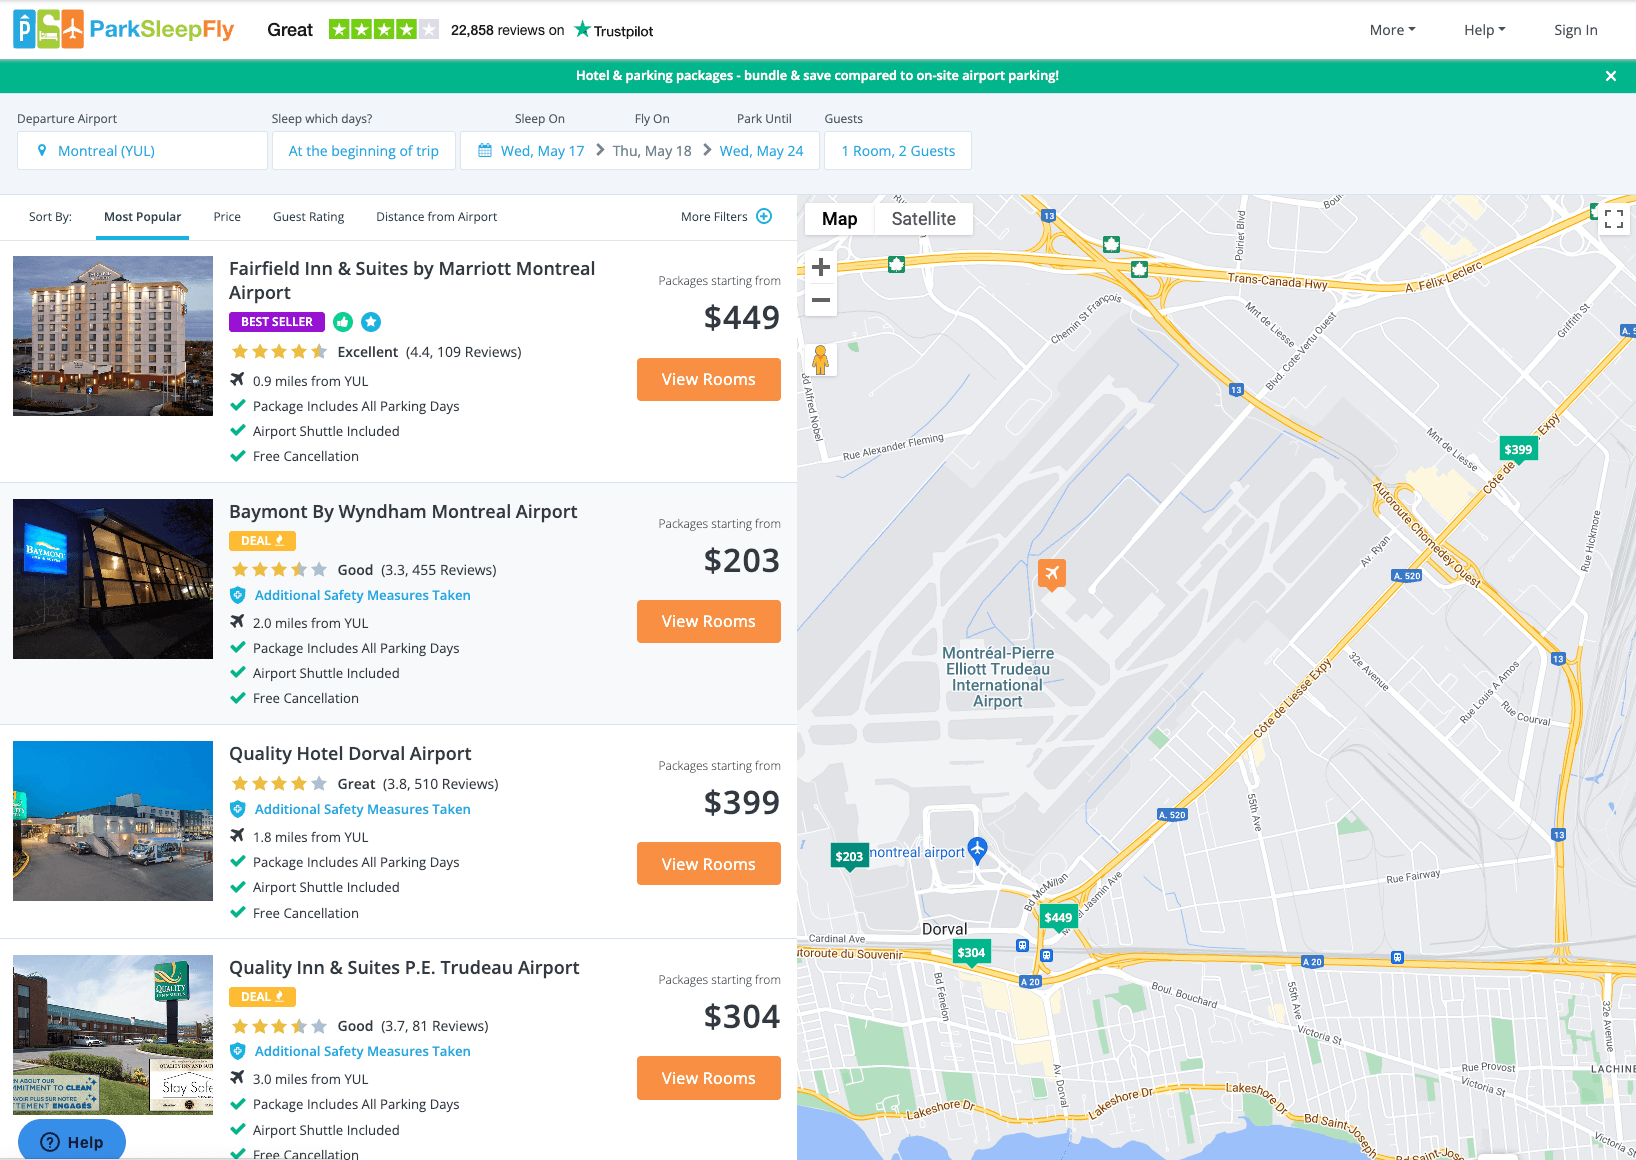The image size is (1636, 1160).
Task: Open the More menu
Action: tap(1392, 30)
